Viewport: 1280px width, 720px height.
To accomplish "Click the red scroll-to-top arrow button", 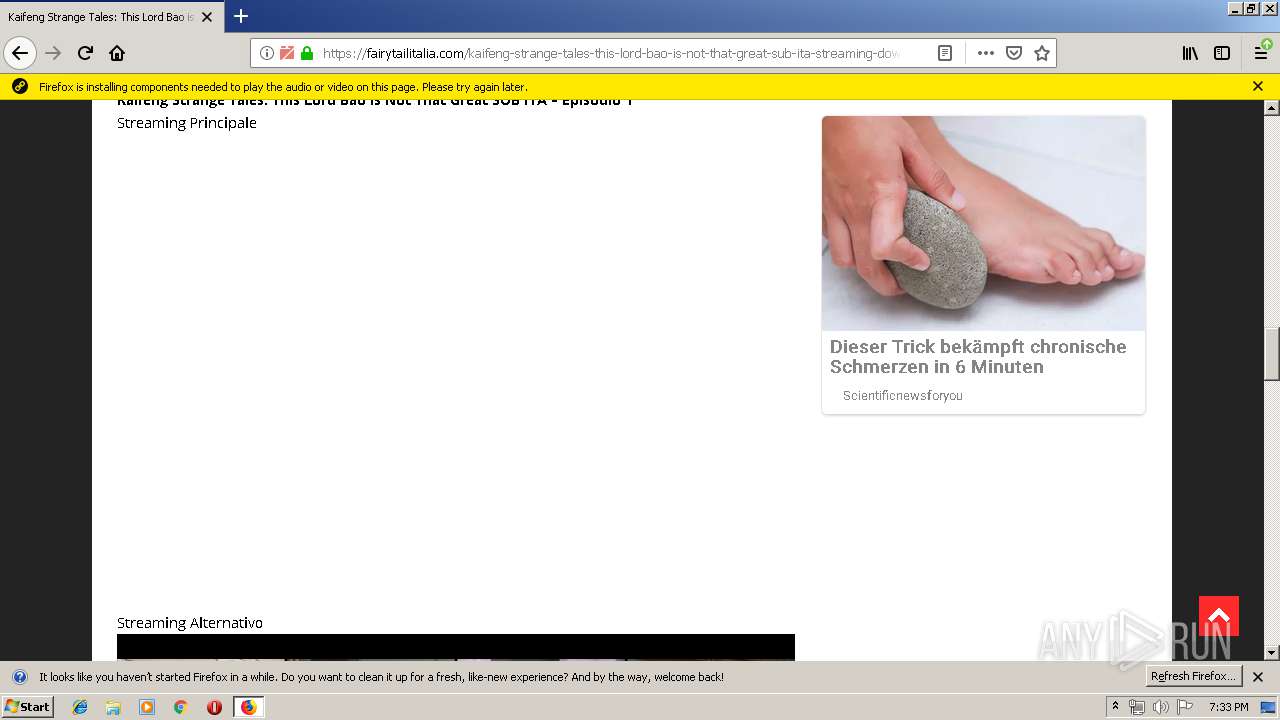I will pos(1219,616).
